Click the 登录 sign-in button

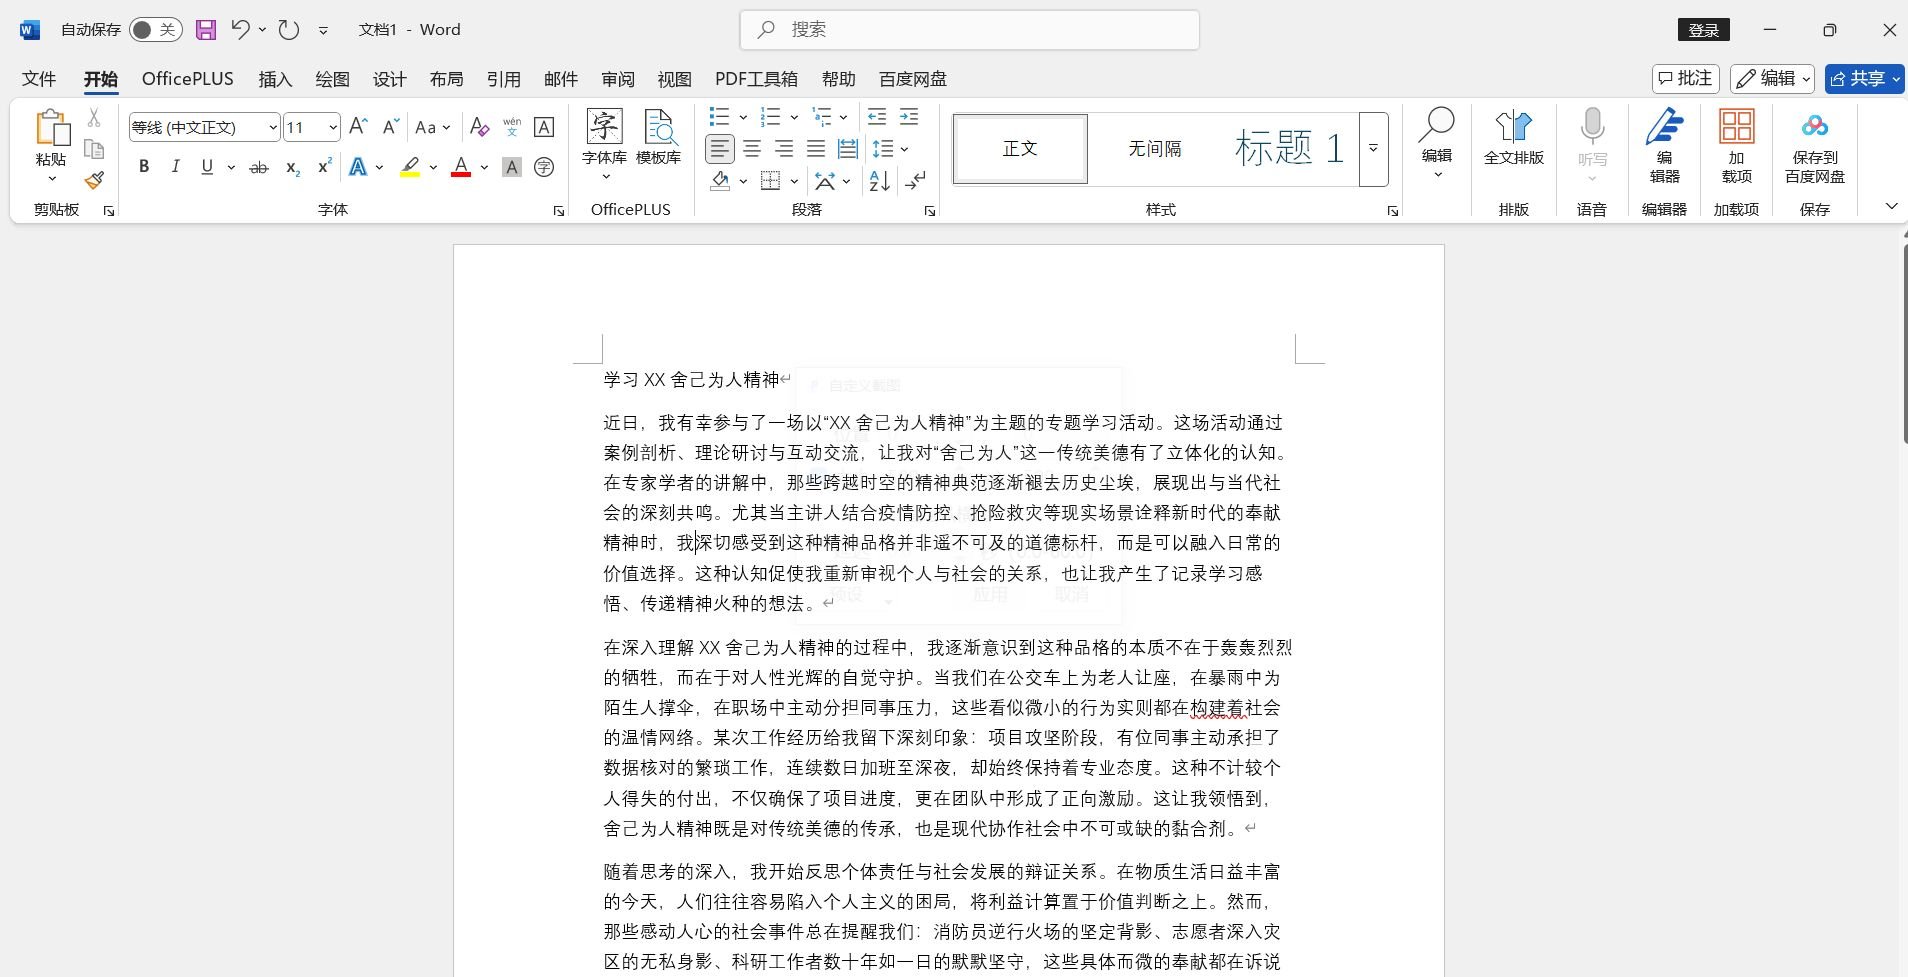[x=1703, y=29]
